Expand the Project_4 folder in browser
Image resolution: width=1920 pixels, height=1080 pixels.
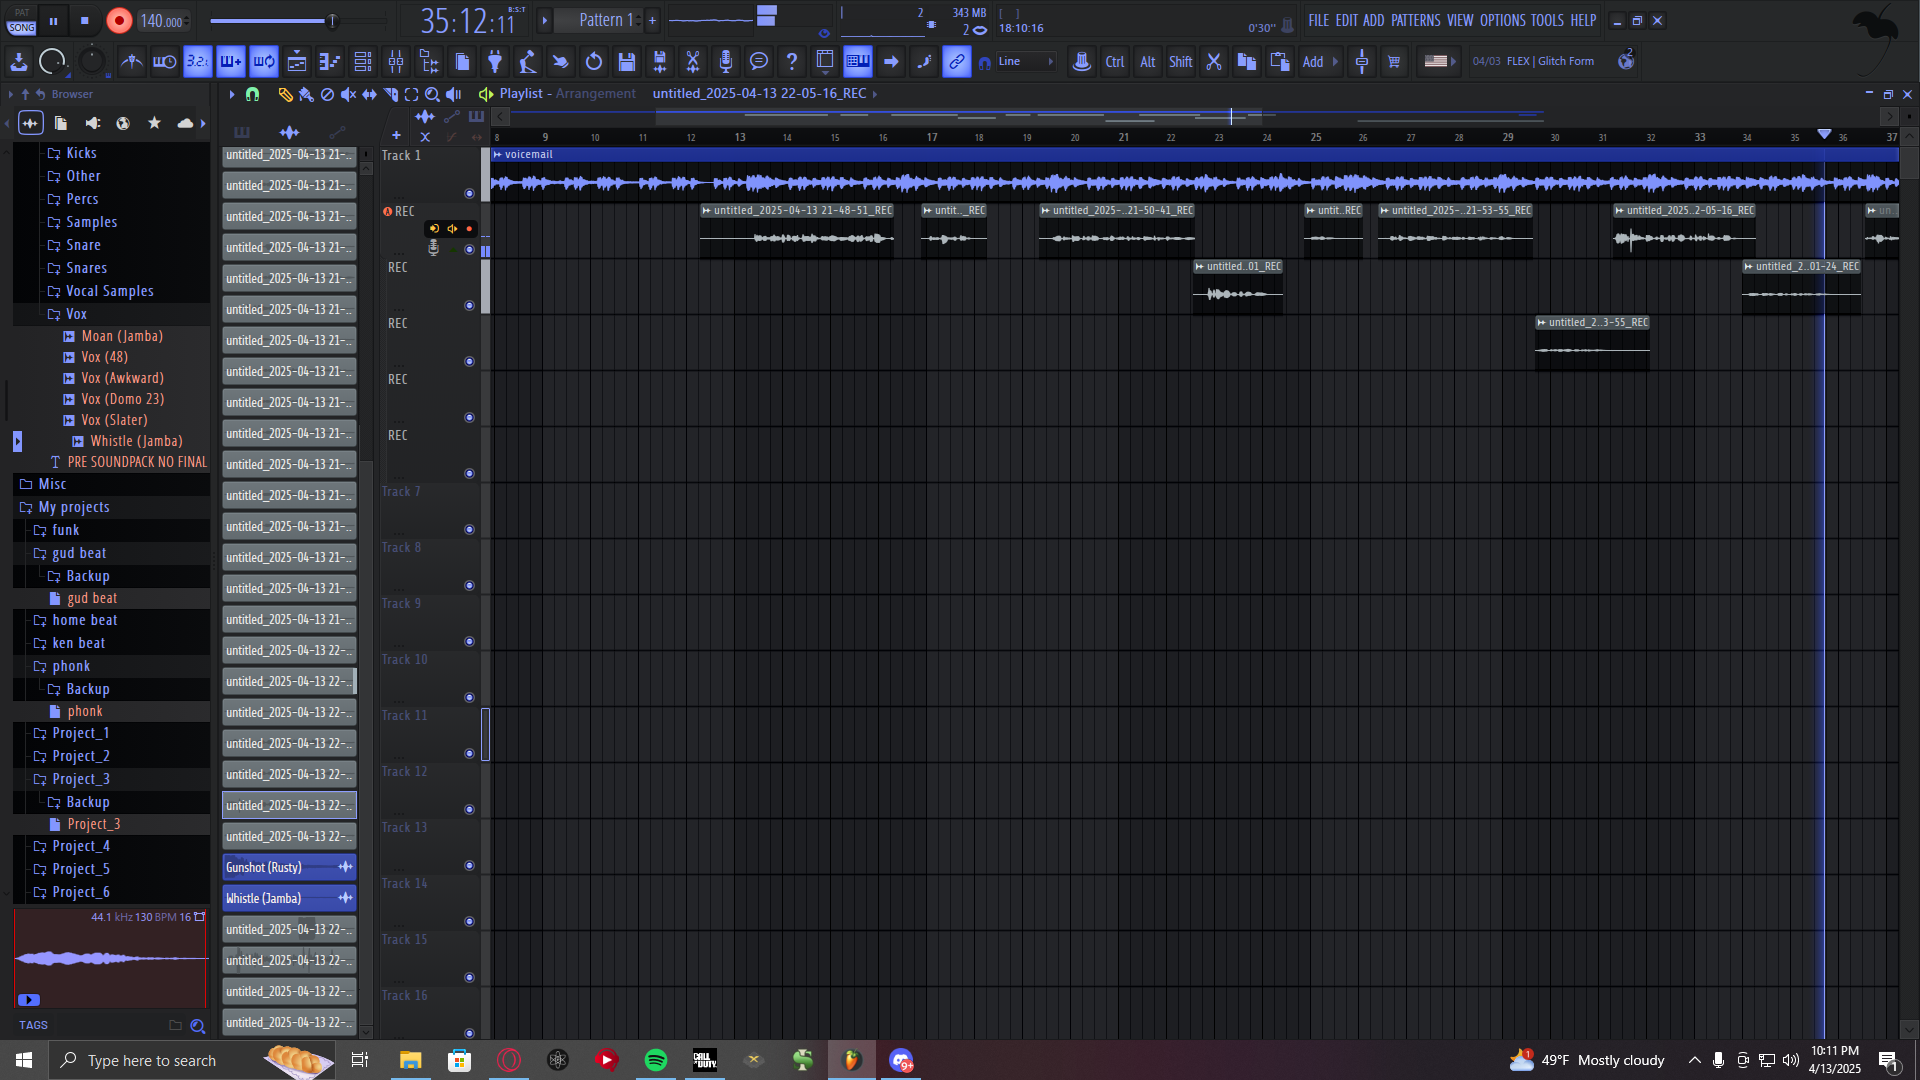(80, 846)
